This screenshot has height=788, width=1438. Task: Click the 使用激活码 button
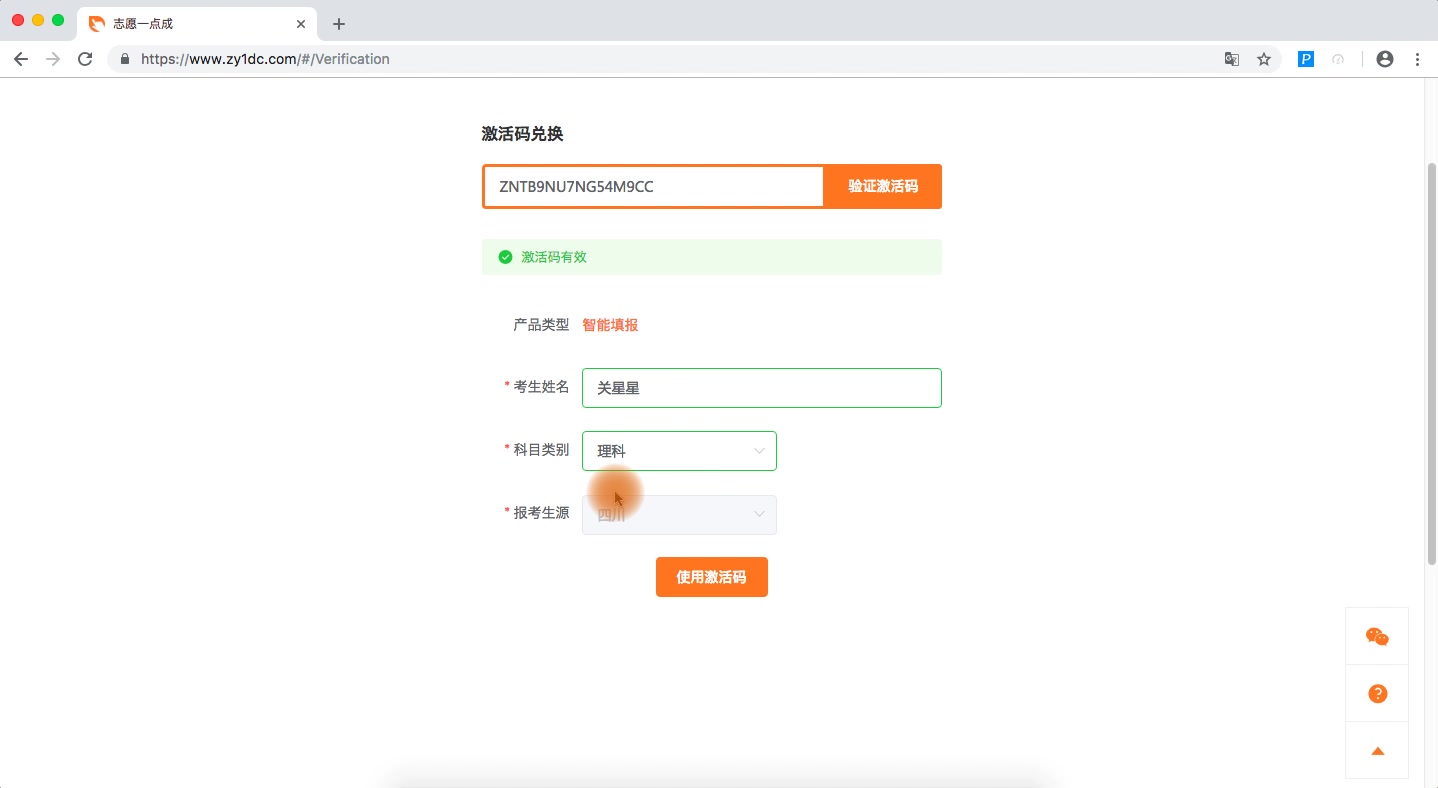point(712,577)
